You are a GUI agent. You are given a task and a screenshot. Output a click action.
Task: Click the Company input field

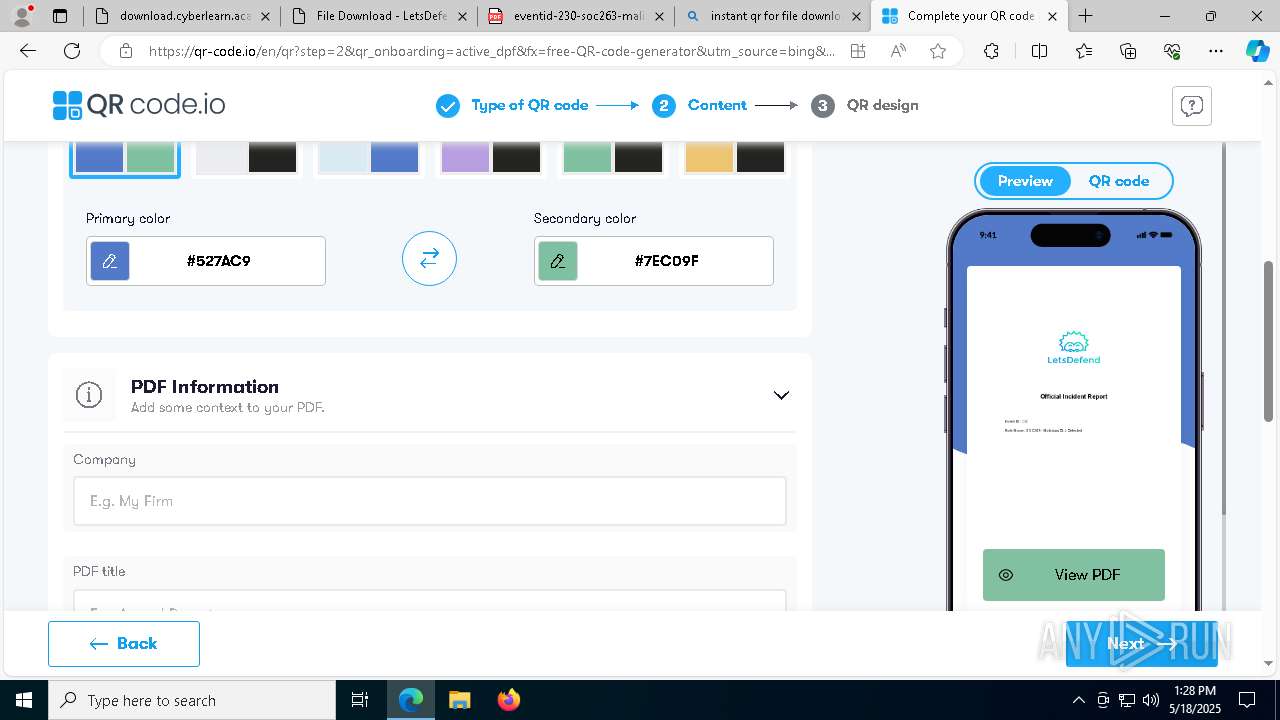tap(430, 501)
